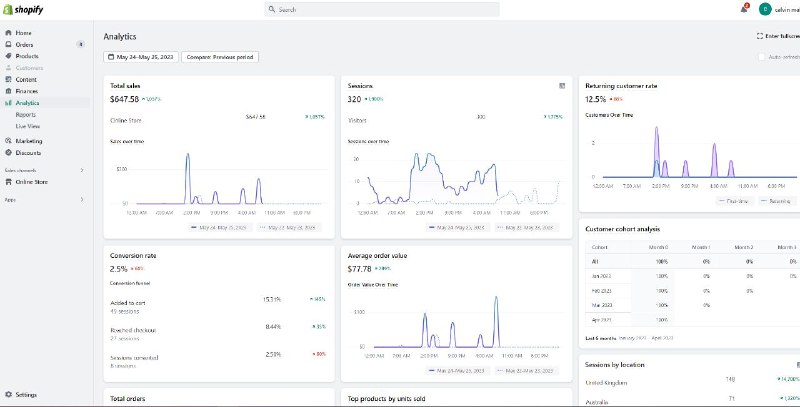Click the Settings gear icon
The image size is (800, 407).
[x=8, y=395]
